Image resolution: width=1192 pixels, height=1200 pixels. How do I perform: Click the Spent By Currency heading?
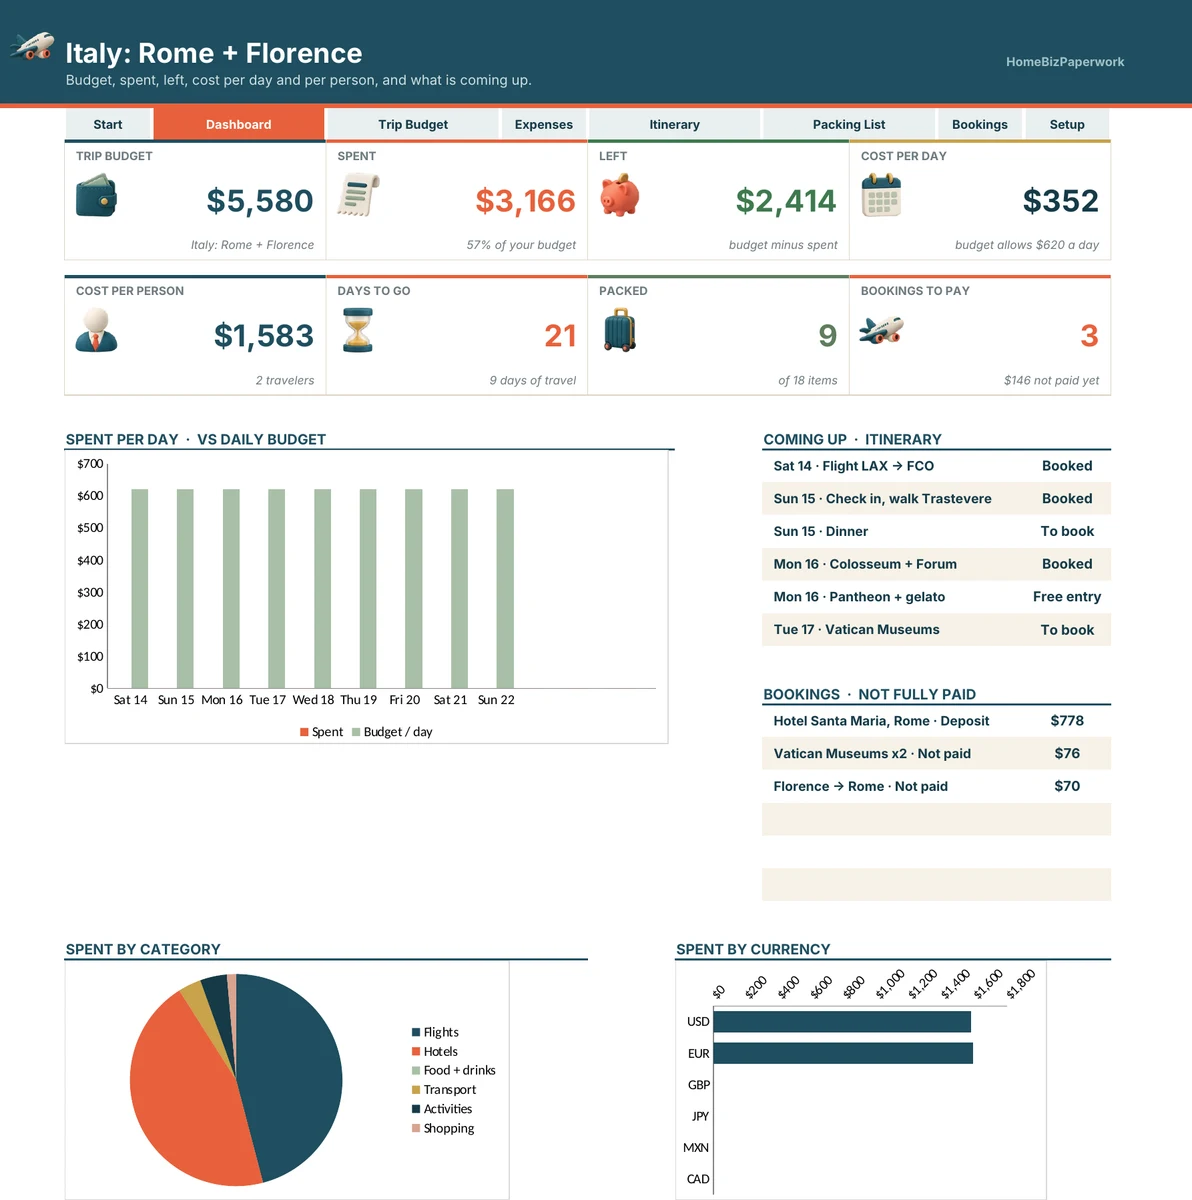(753, 950)
